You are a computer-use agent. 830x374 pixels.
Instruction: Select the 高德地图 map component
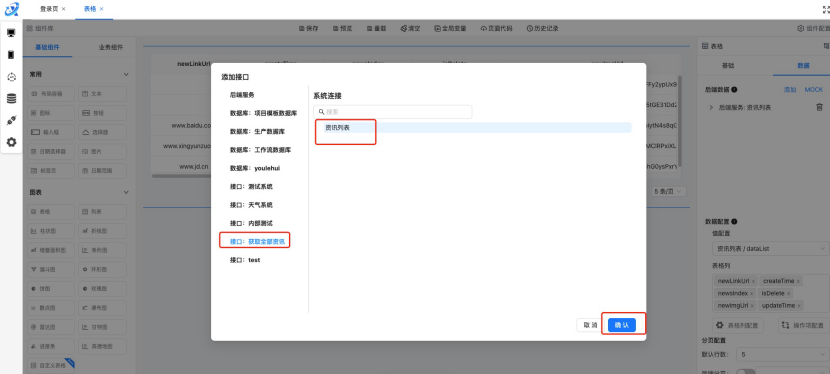[103, 346]
